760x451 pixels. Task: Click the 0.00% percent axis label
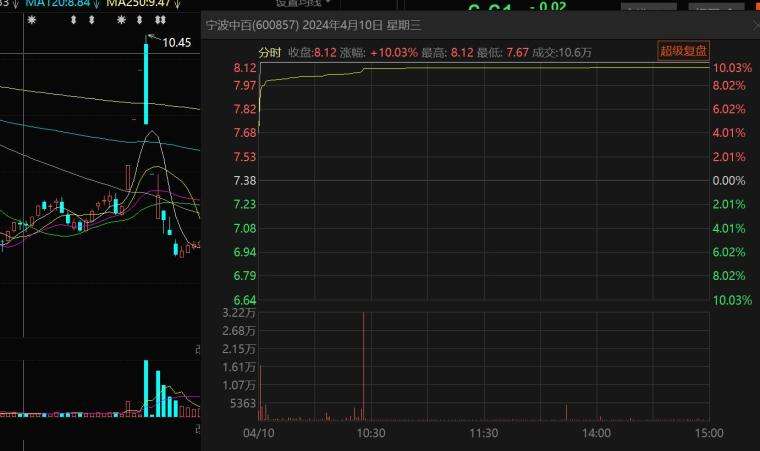pos(728,181)
